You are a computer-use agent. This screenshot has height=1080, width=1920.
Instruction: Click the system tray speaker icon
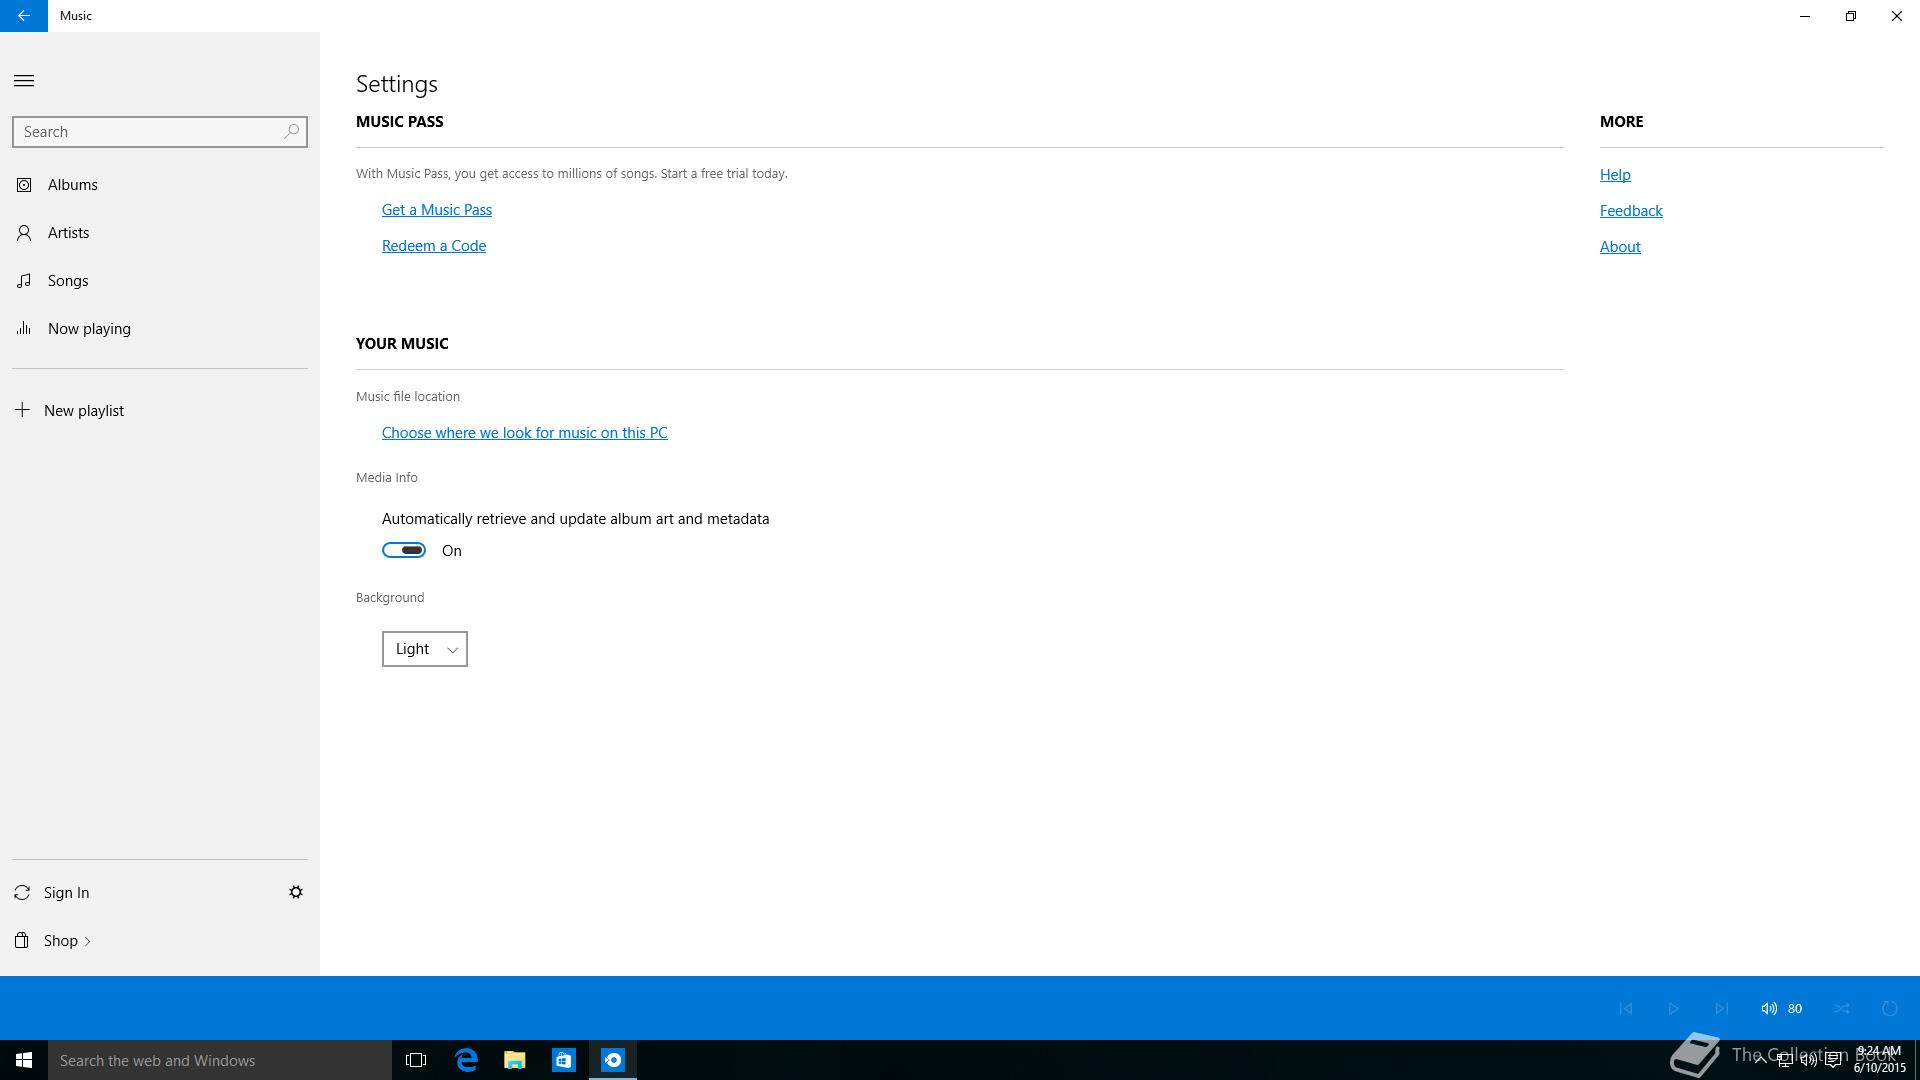[x=1809, y=1061]
